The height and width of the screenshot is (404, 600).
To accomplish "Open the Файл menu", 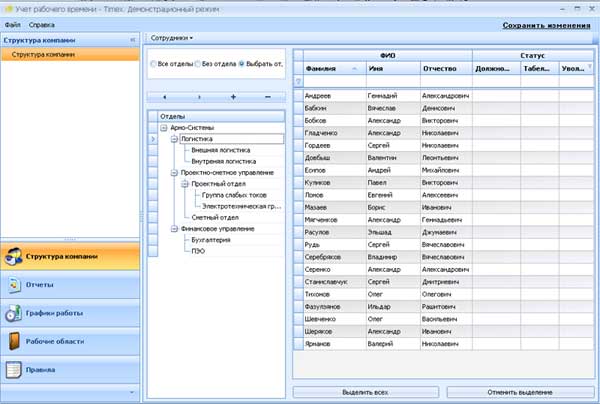I will [13, 25].
